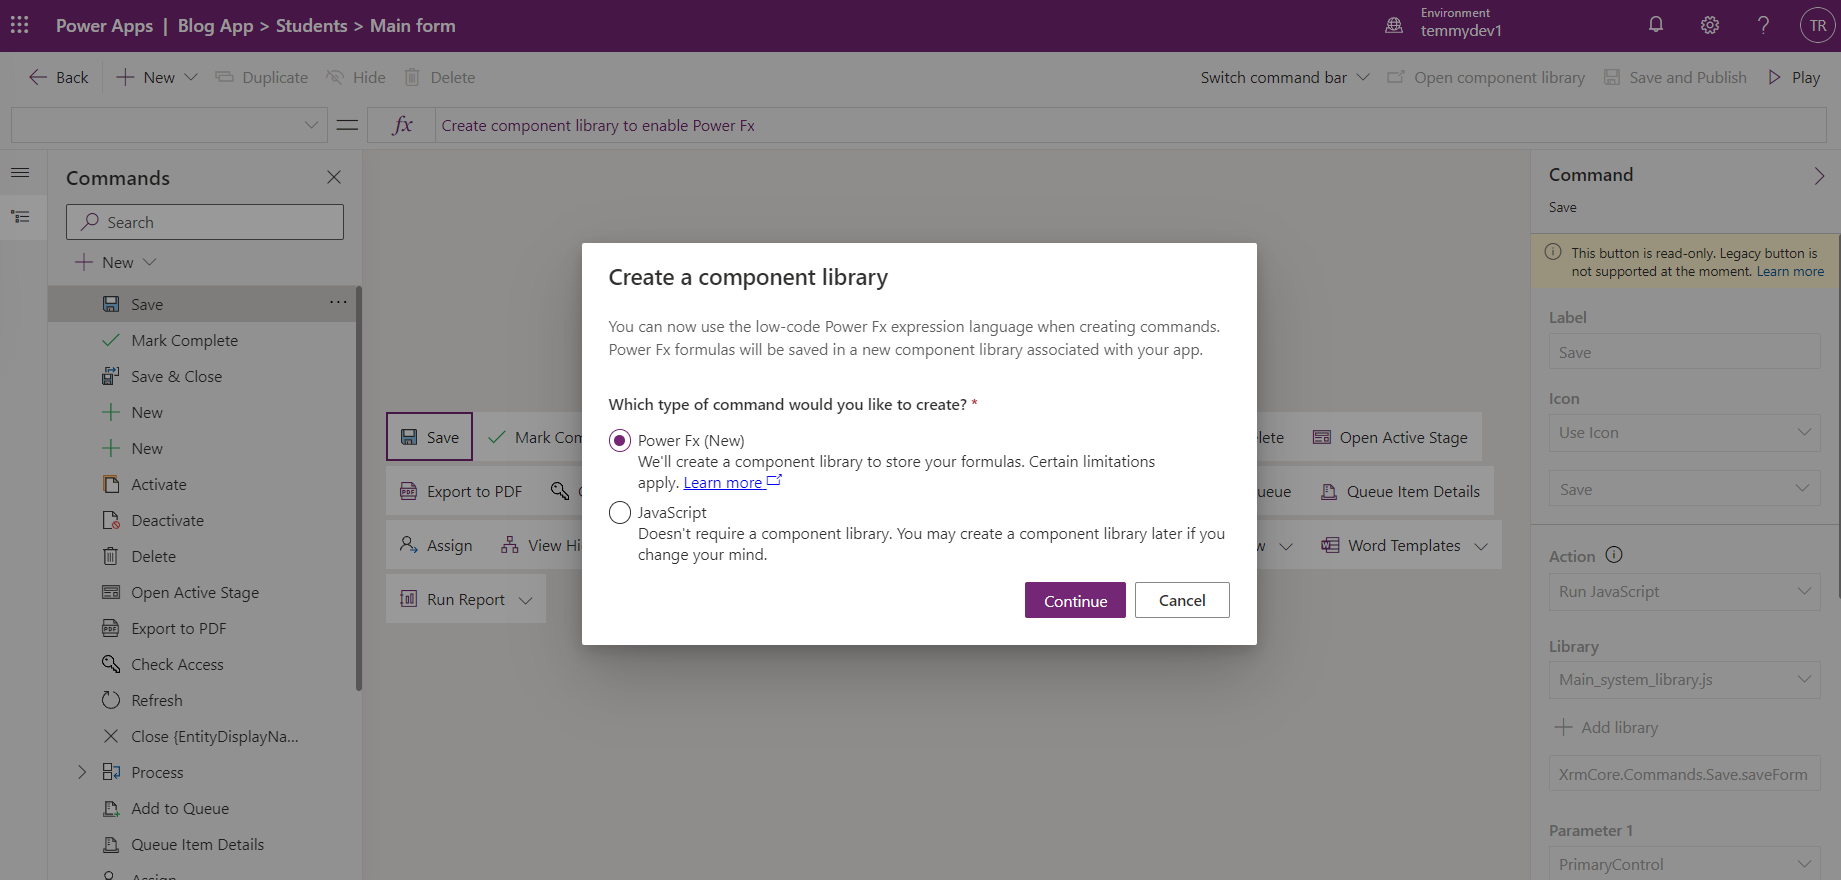The width and height of the screenshot is (1841, 880).
Task: Click Duplicate in the toolbar
Action: click(262, 77)
